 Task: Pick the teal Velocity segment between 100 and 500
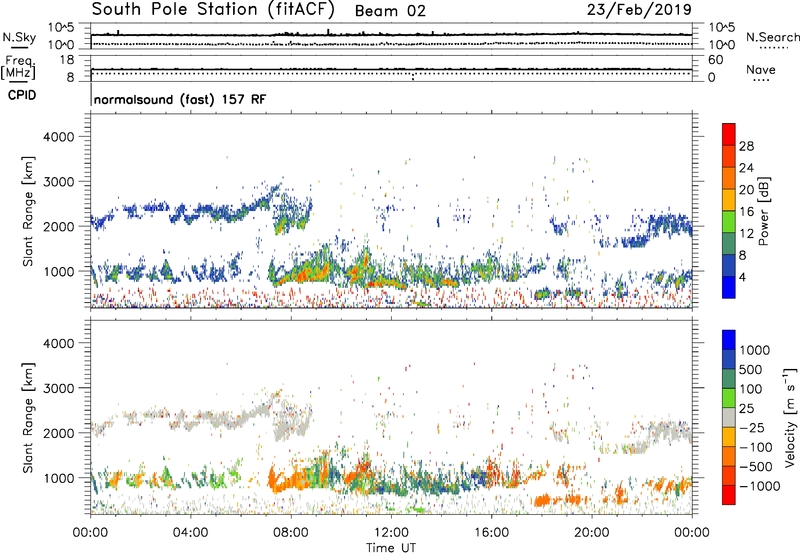coord(729,379)
